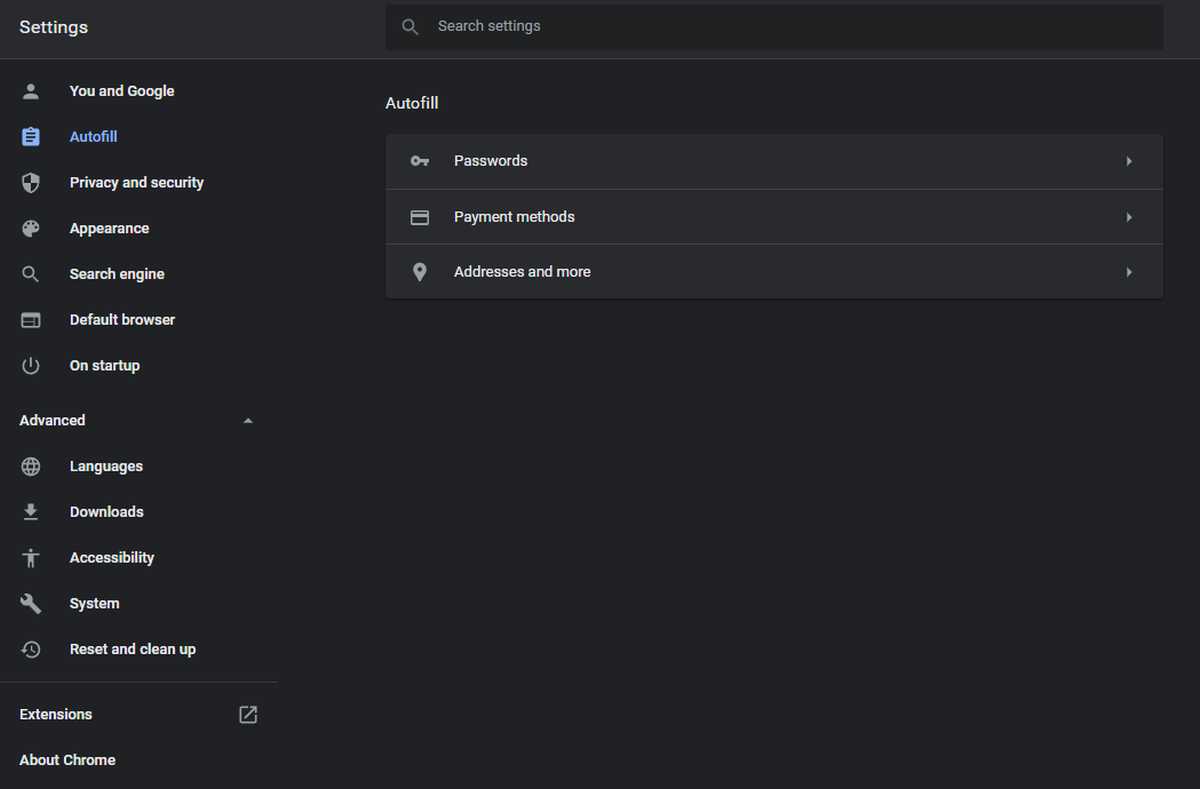
Task: Open Extensions in a new tab
Action: click(x=247, y=714)
